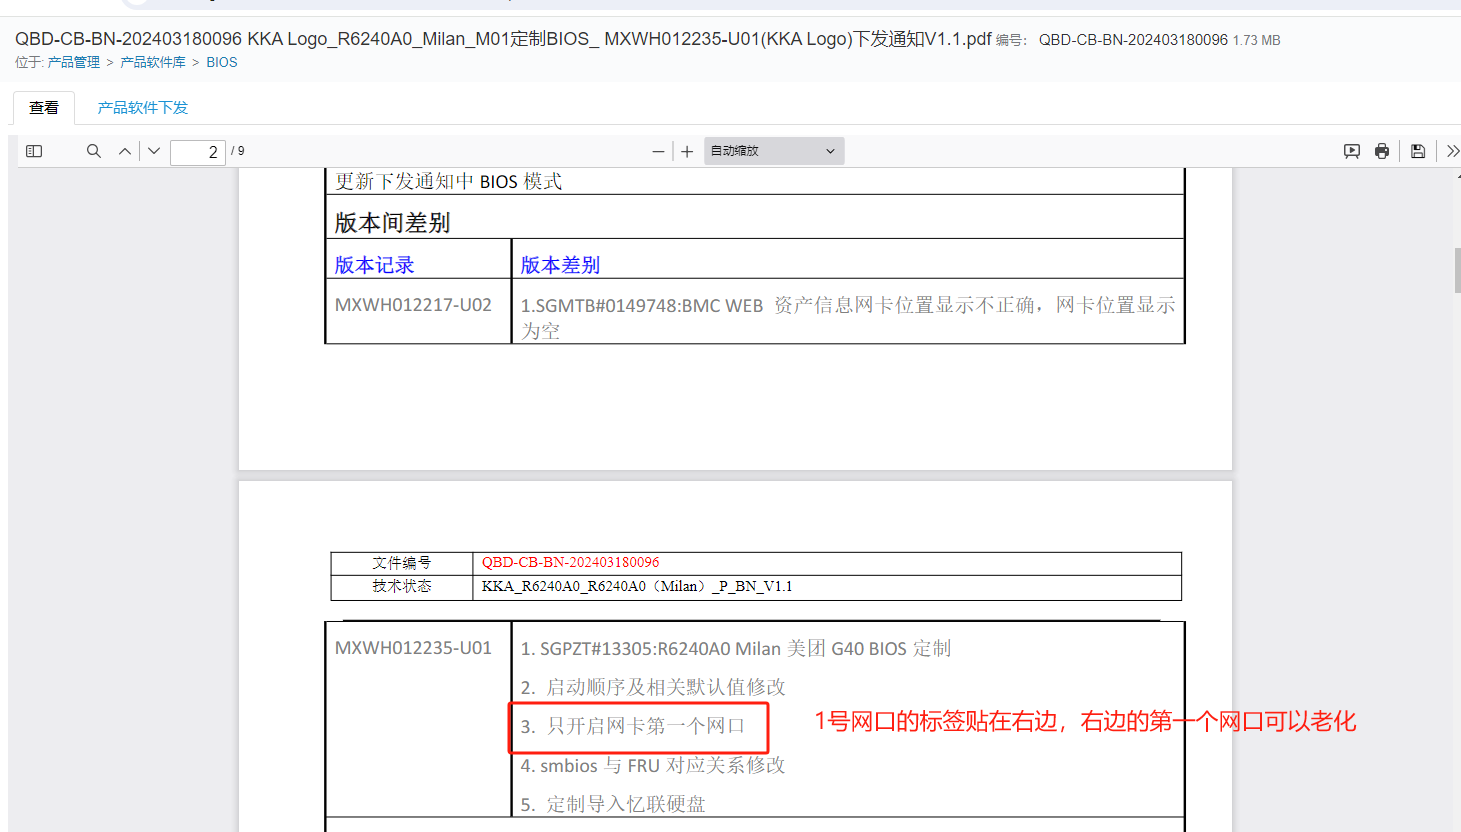Go to the previous page arrow

coord(125,151)
